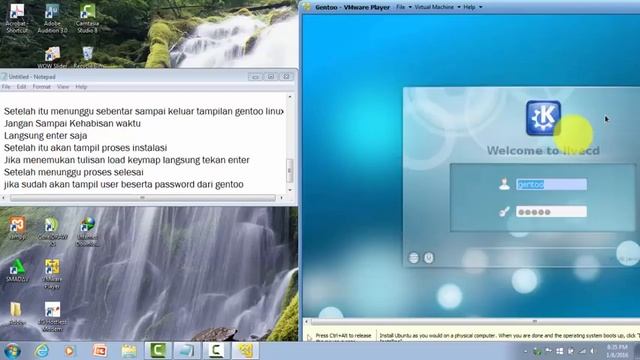Click Notepad's vertical scroll up arrow
The image size is (640, 360).
(x=290, y=97)
